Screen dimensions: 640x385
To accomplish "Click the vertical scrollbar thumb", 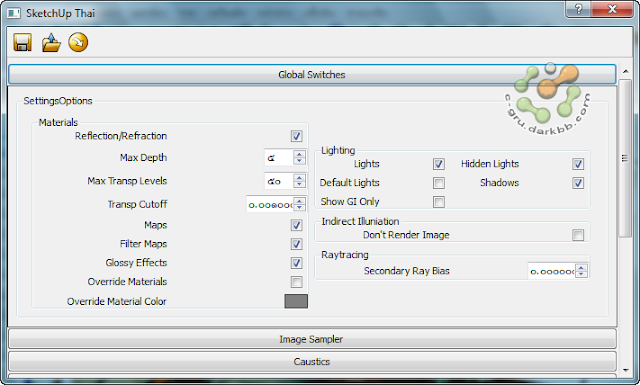I will [x=625, y=158].
